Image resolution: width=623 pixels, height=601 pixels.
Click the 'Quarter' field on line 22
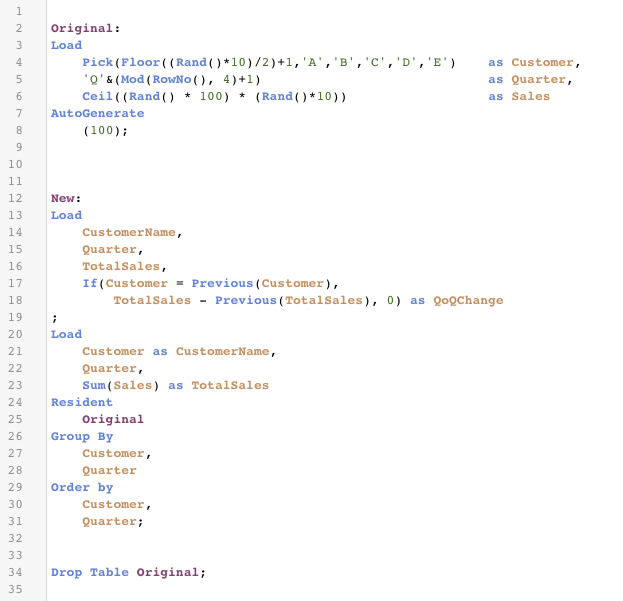[109, 369]
